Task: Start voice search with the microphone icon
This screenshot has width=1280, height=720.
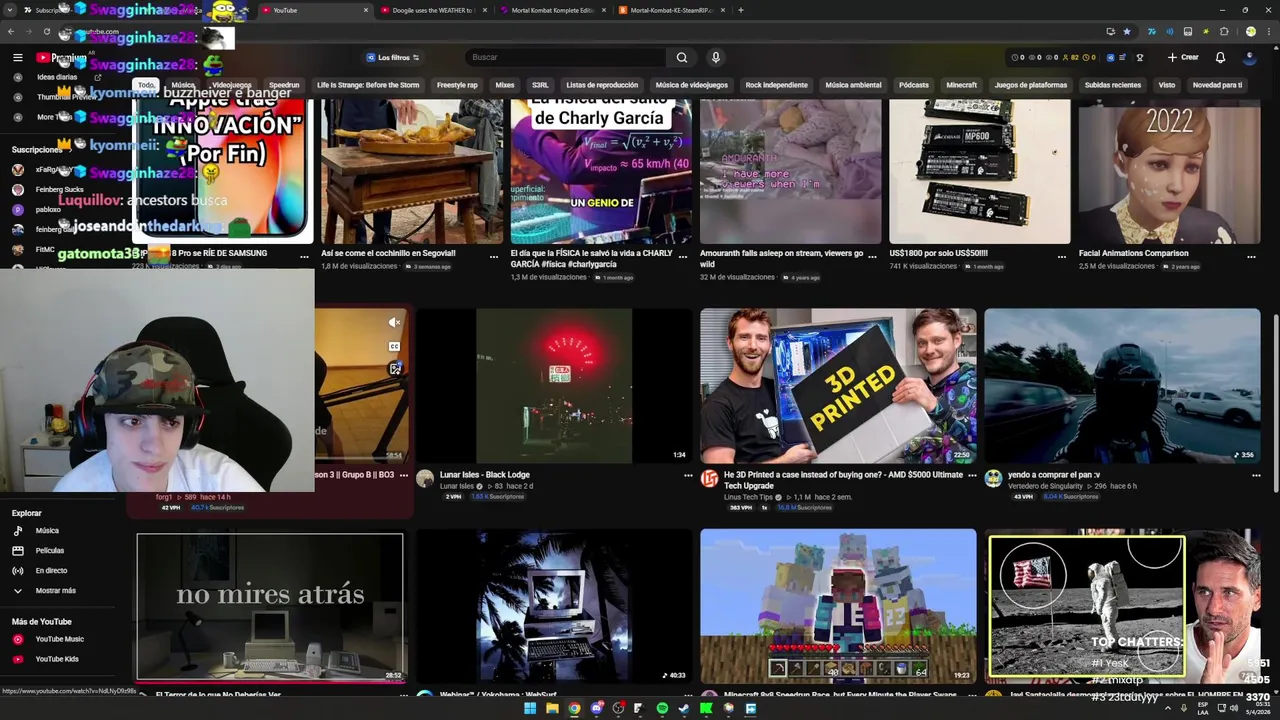Action: coord(715,57)
